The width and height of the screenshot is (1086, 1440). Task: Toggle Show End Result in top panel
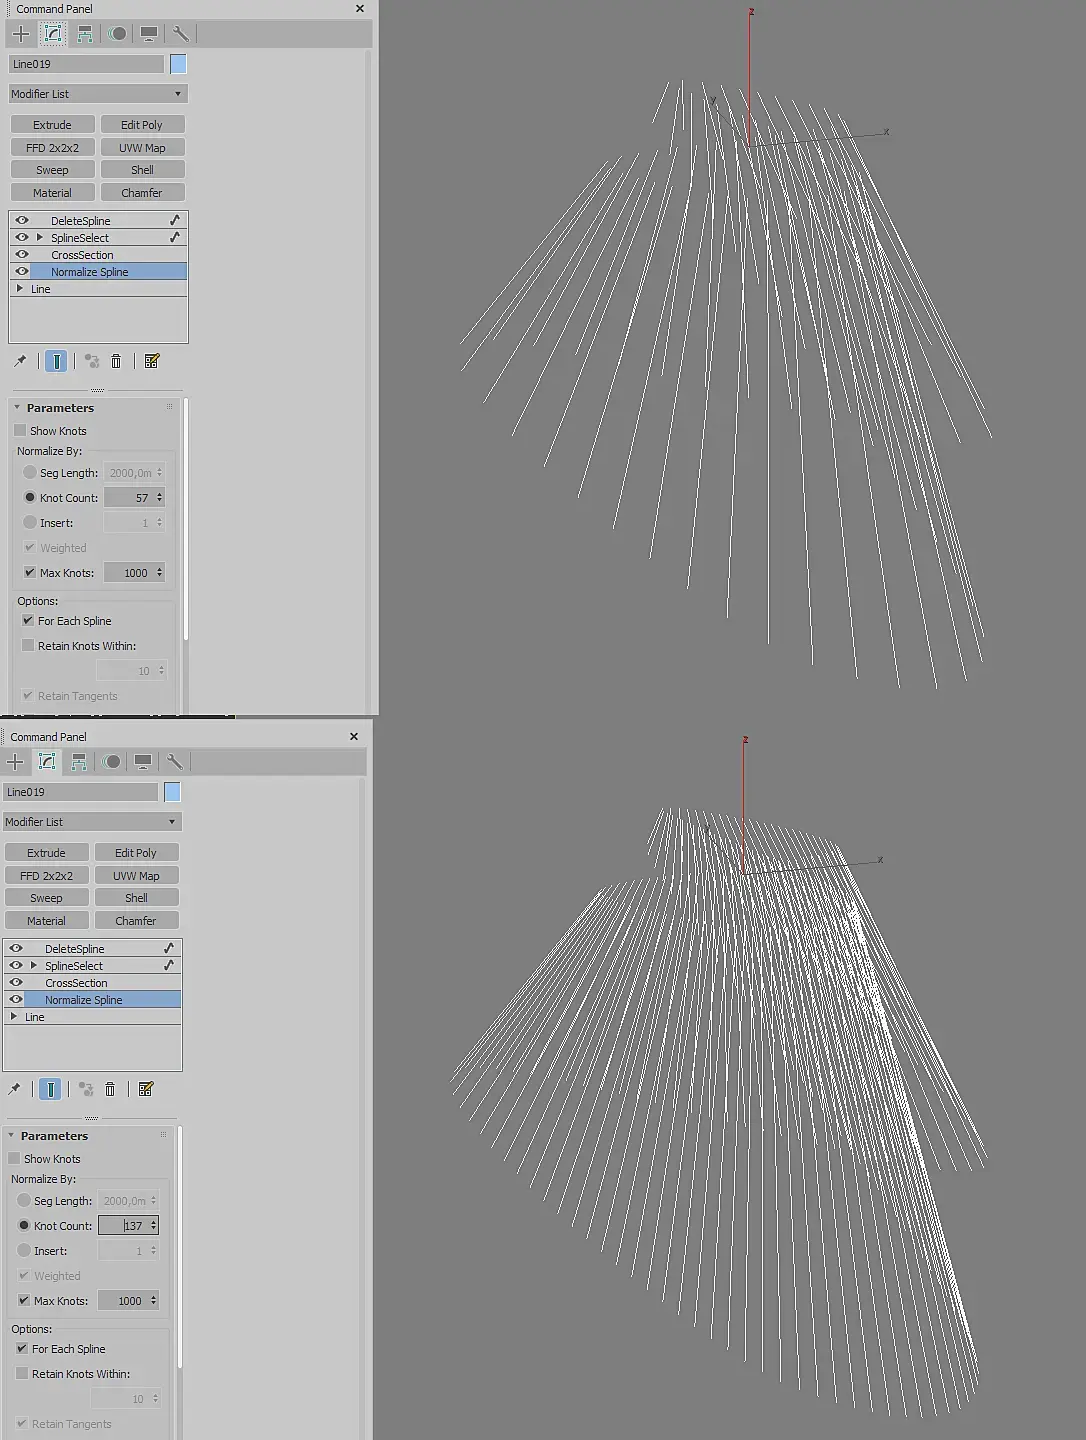[x=56, y=361]
